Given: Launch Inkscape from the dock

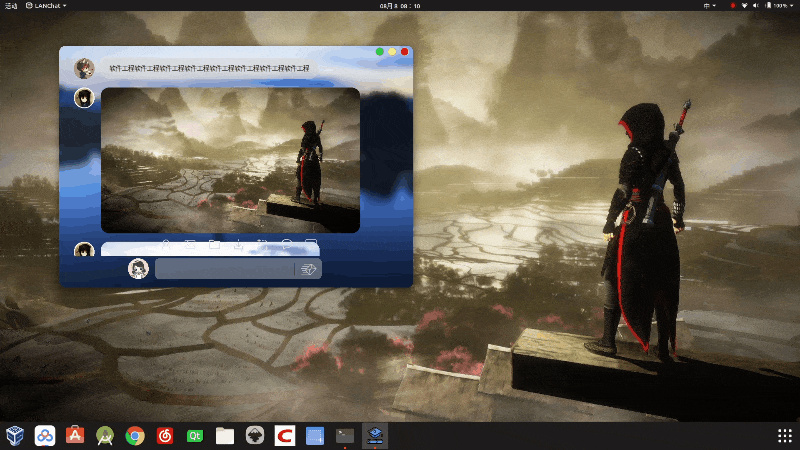Looking at the screenshot, I should pos(255,436).
